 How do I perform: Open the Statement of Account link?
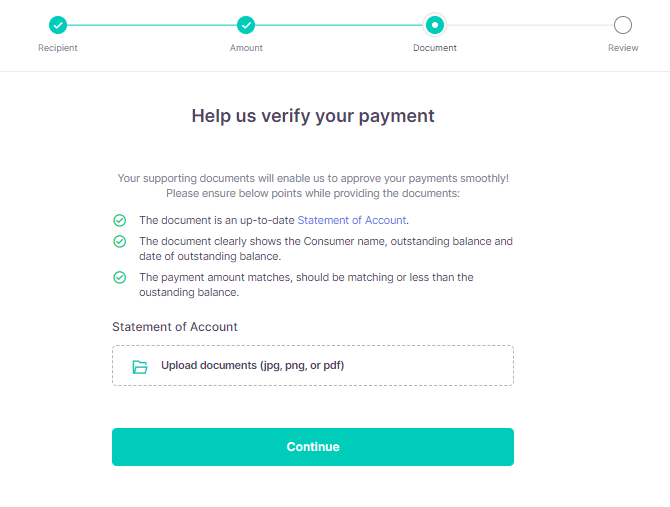tap(352, 220)
